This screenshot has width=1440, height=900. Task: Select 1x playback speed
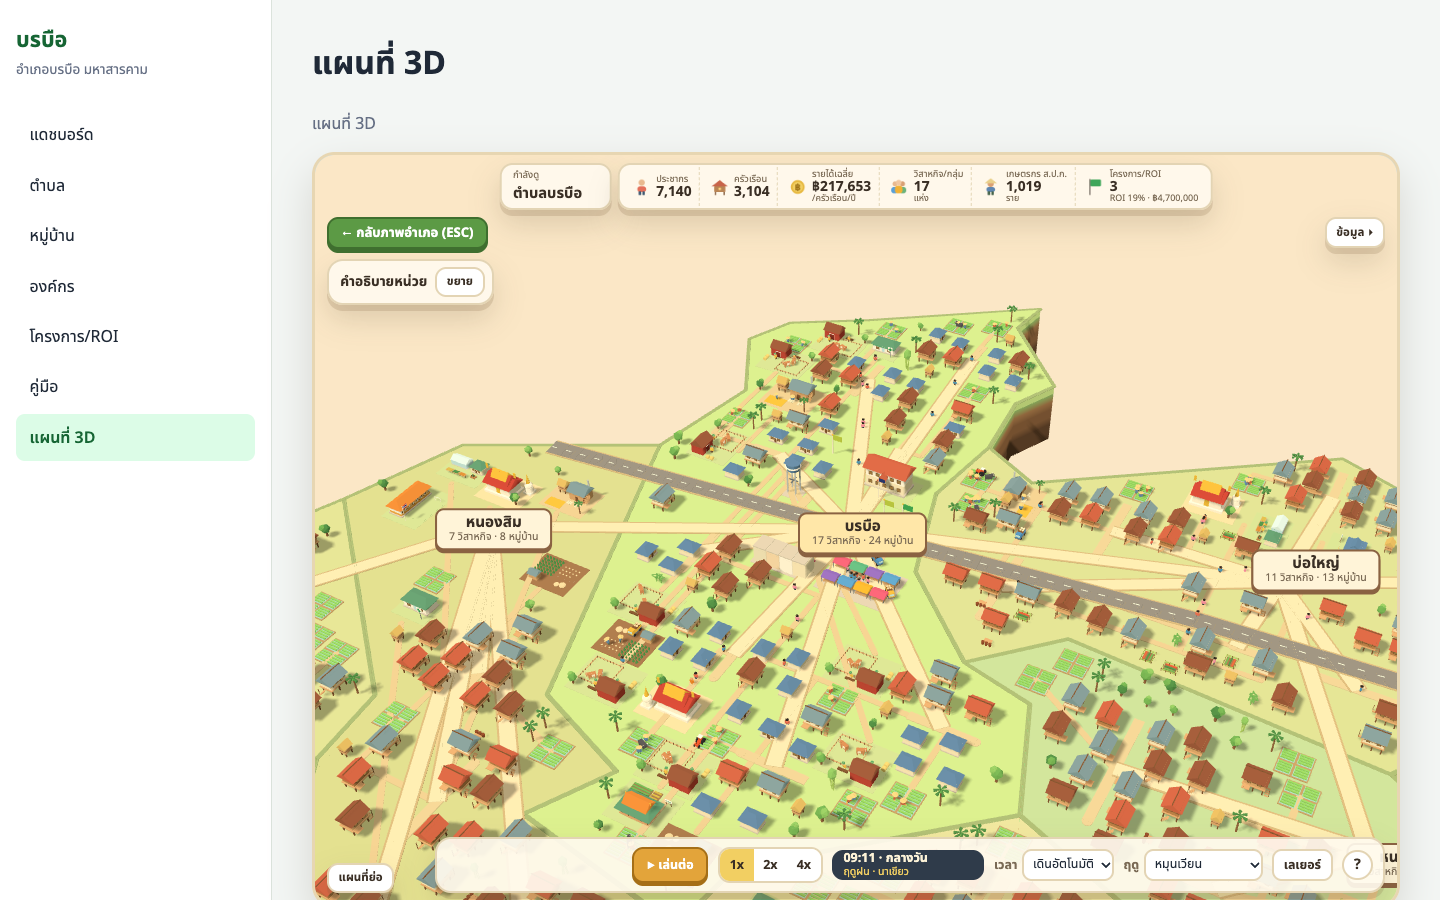(737, 865)
